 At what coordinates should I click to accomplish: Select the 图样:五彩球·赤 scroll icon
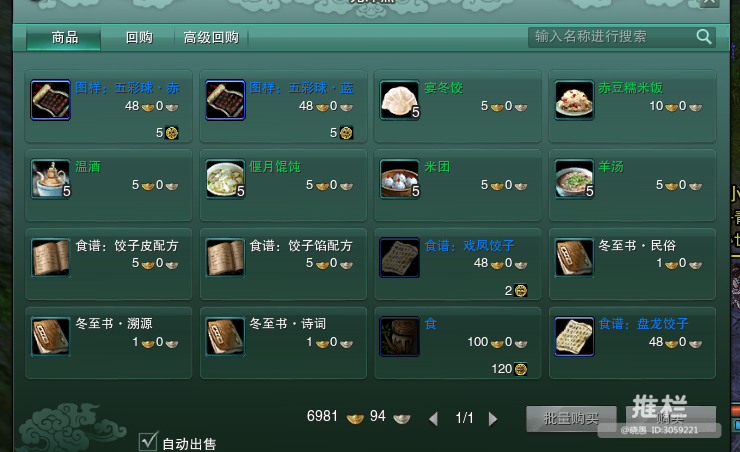(50, 100)
